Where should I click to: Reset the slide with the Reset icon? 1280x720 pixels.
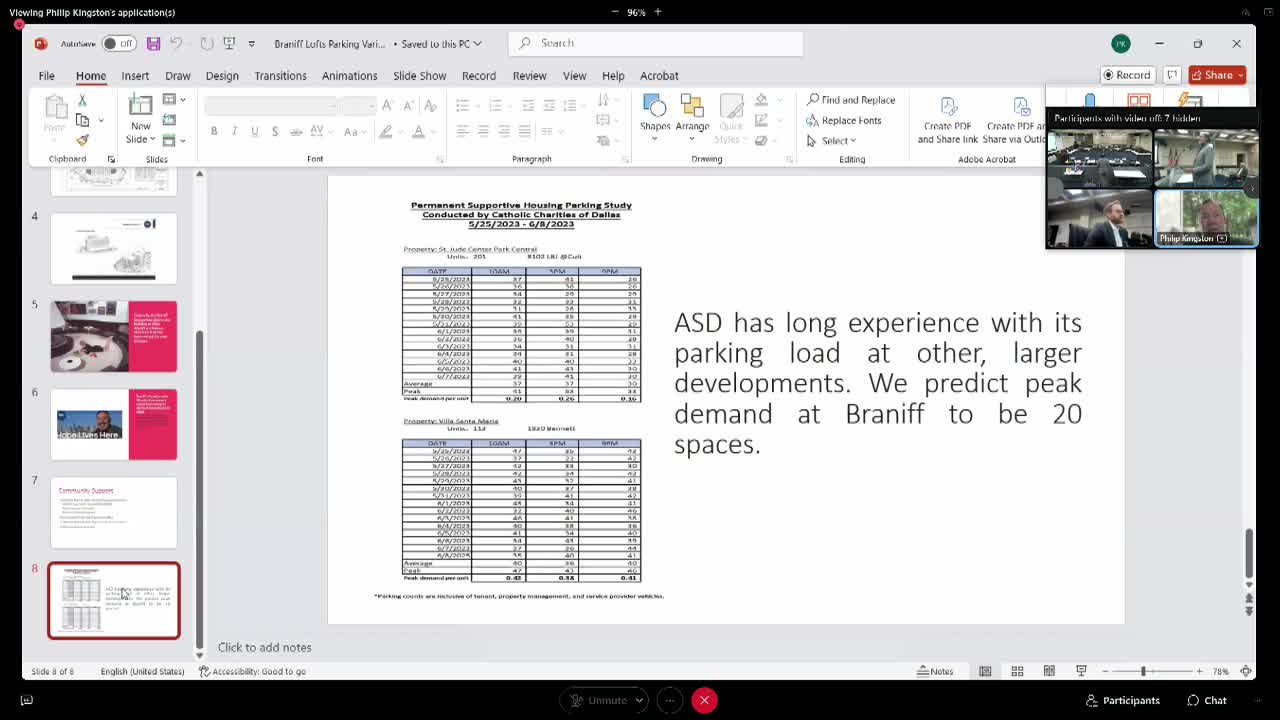[x=168, y=120]
